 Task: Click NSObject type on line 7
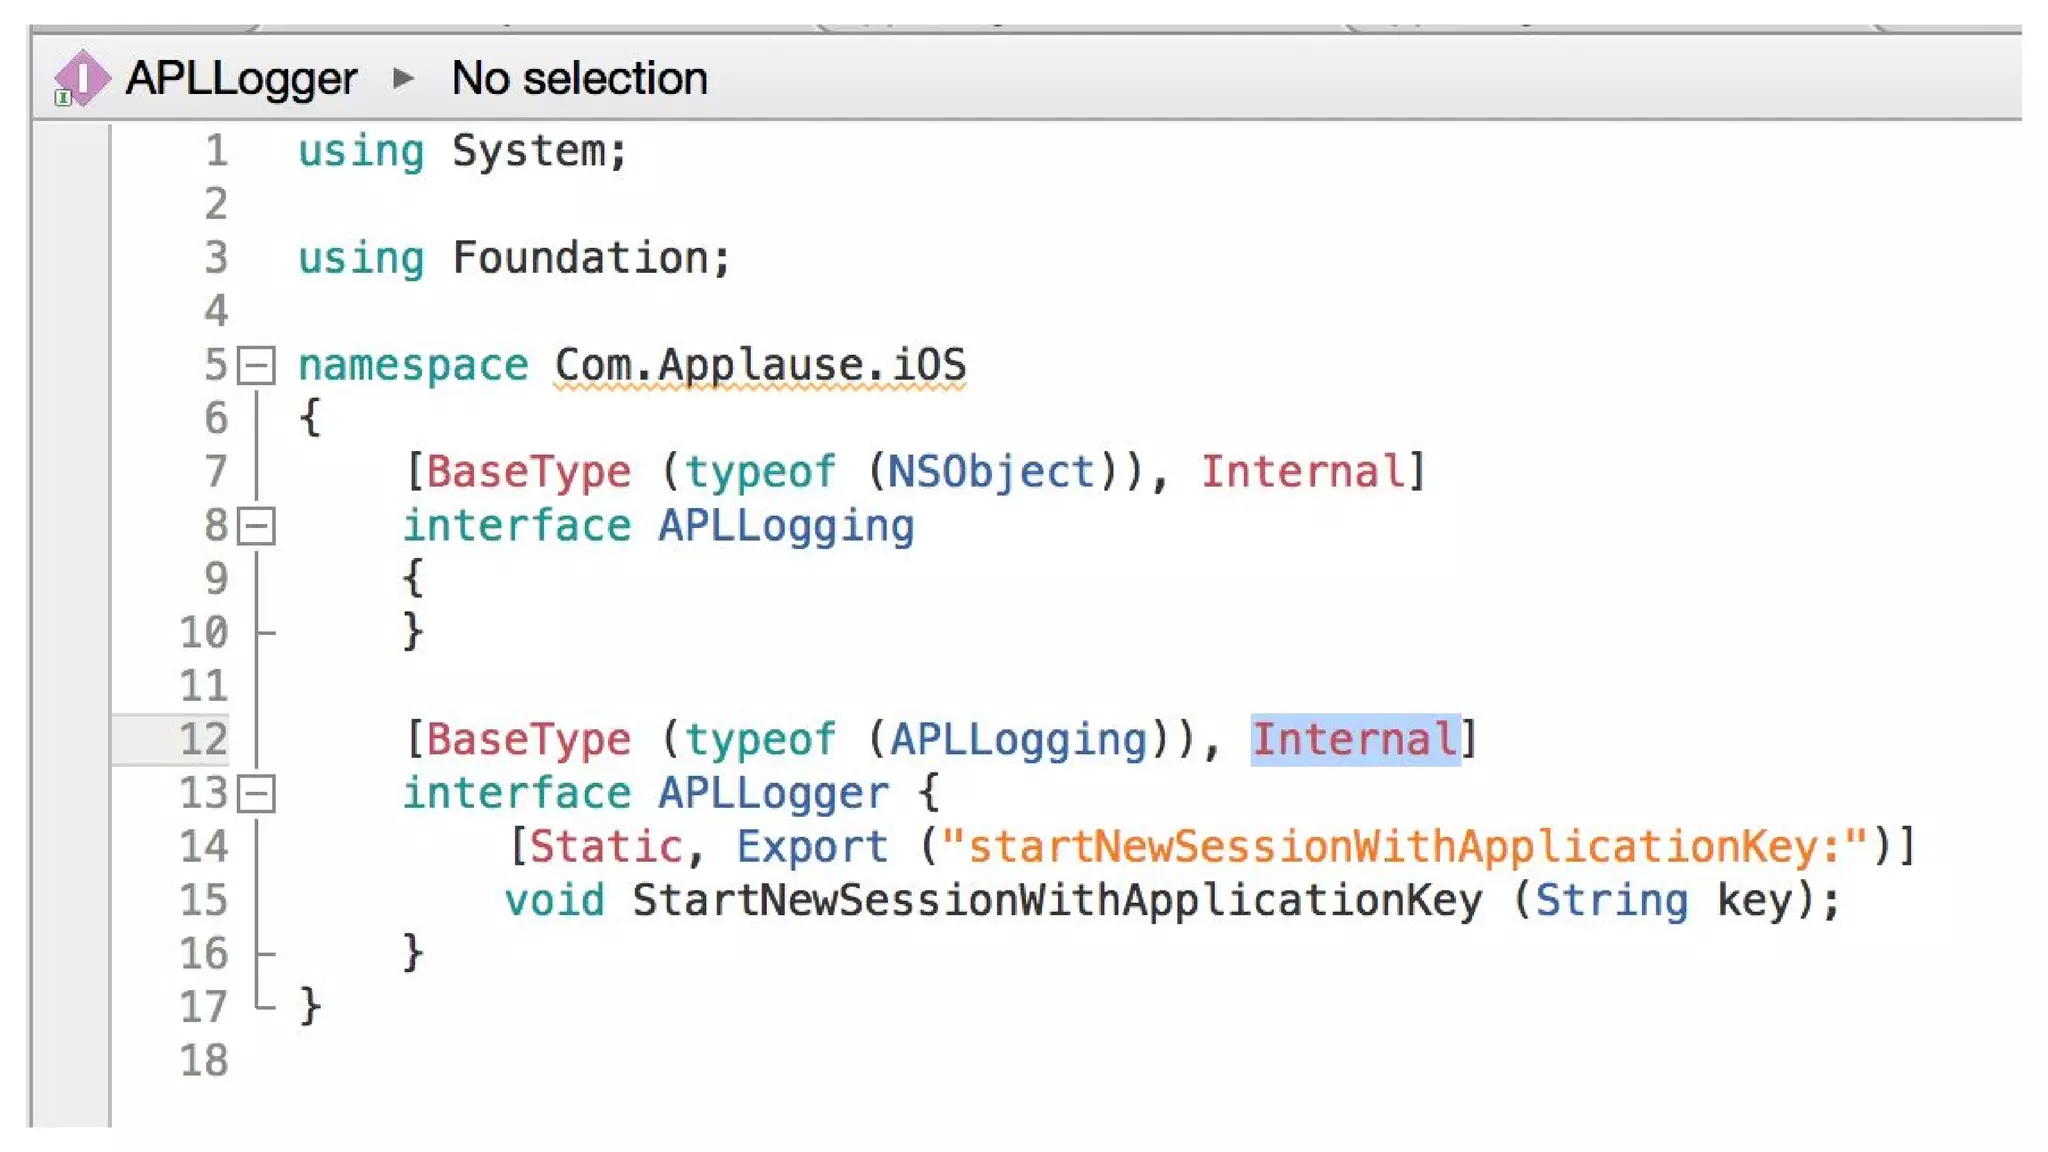point(991,472)
